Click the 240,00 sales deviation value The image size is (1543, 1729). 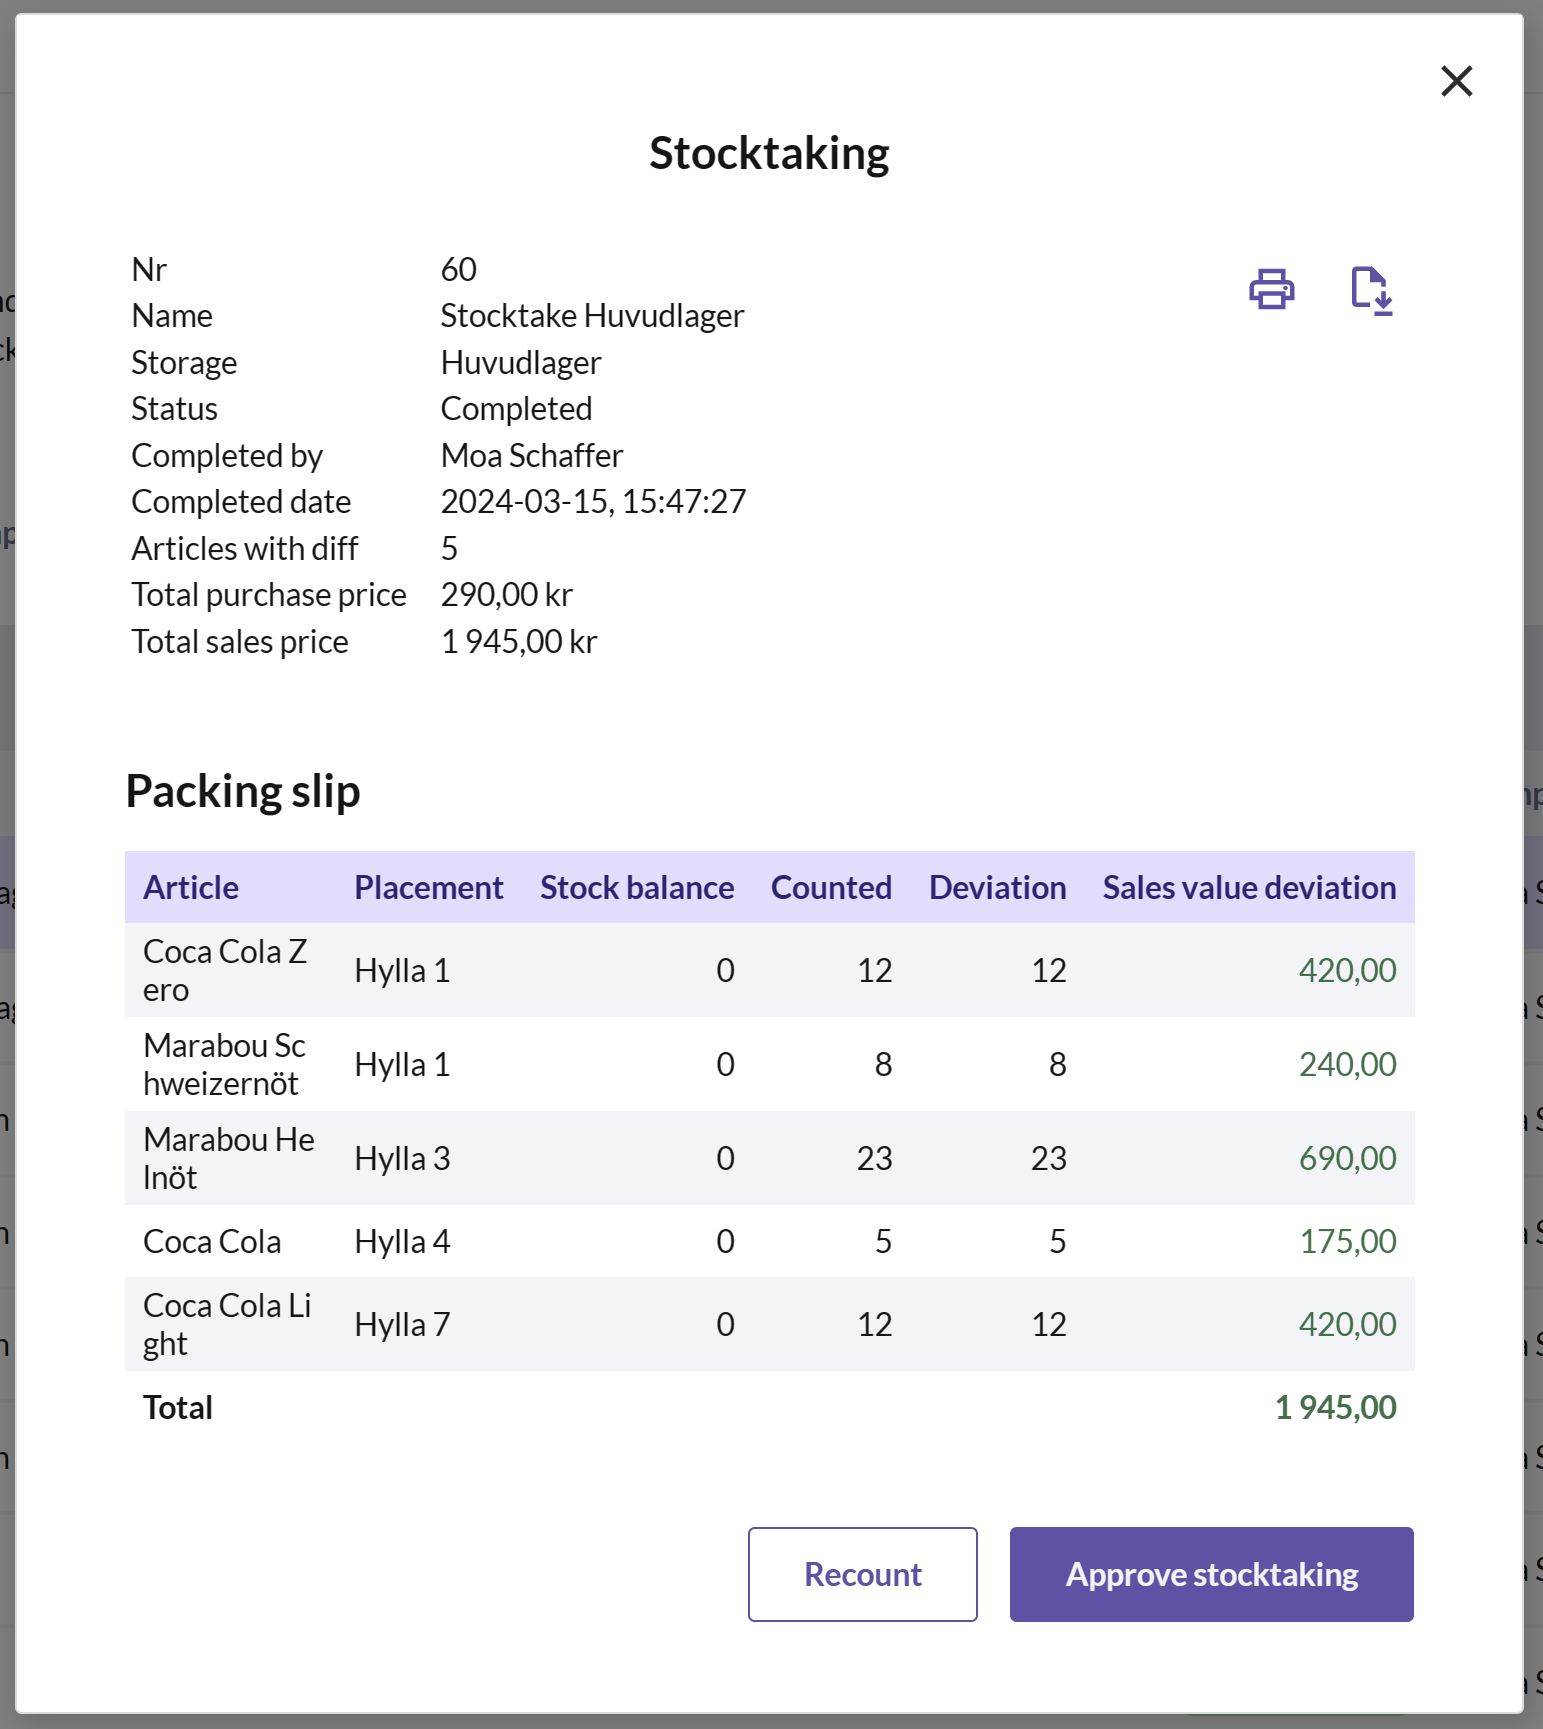[x=1347, y=1064]
